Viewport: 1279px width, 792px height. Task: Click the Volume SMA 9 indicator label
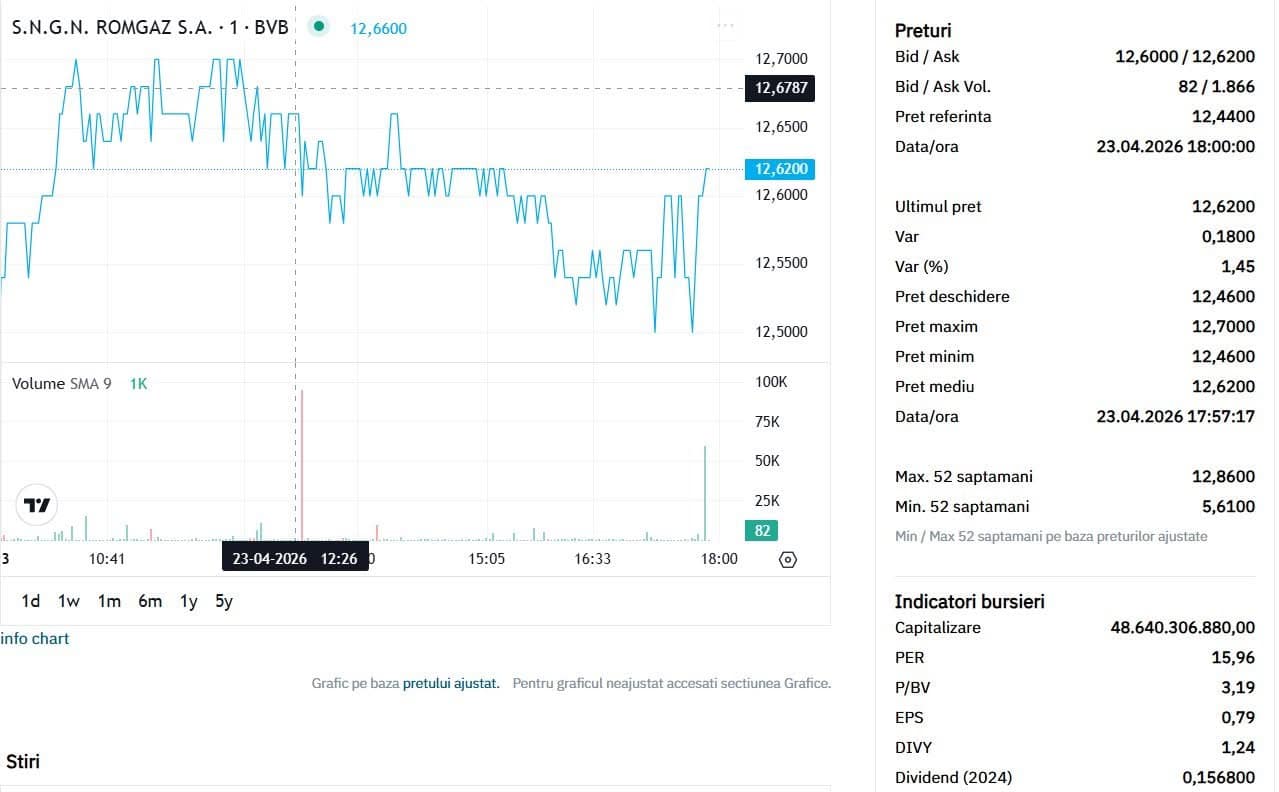click(62, 383)
